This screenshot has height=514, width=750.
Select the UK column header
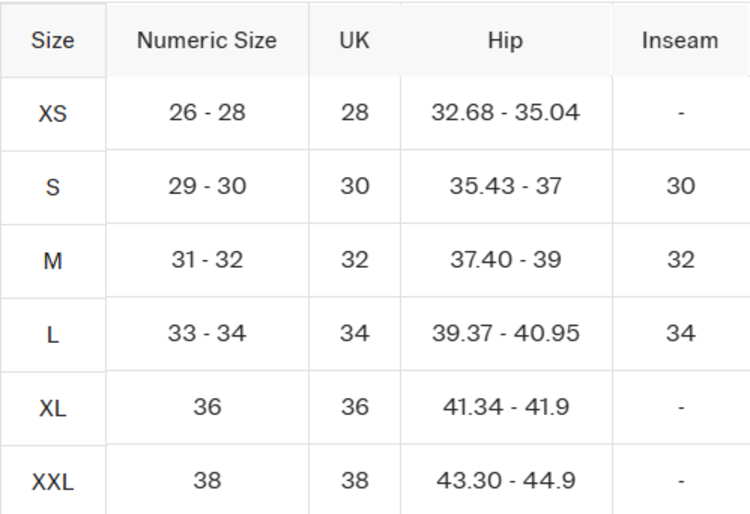(x=354, y=41)
